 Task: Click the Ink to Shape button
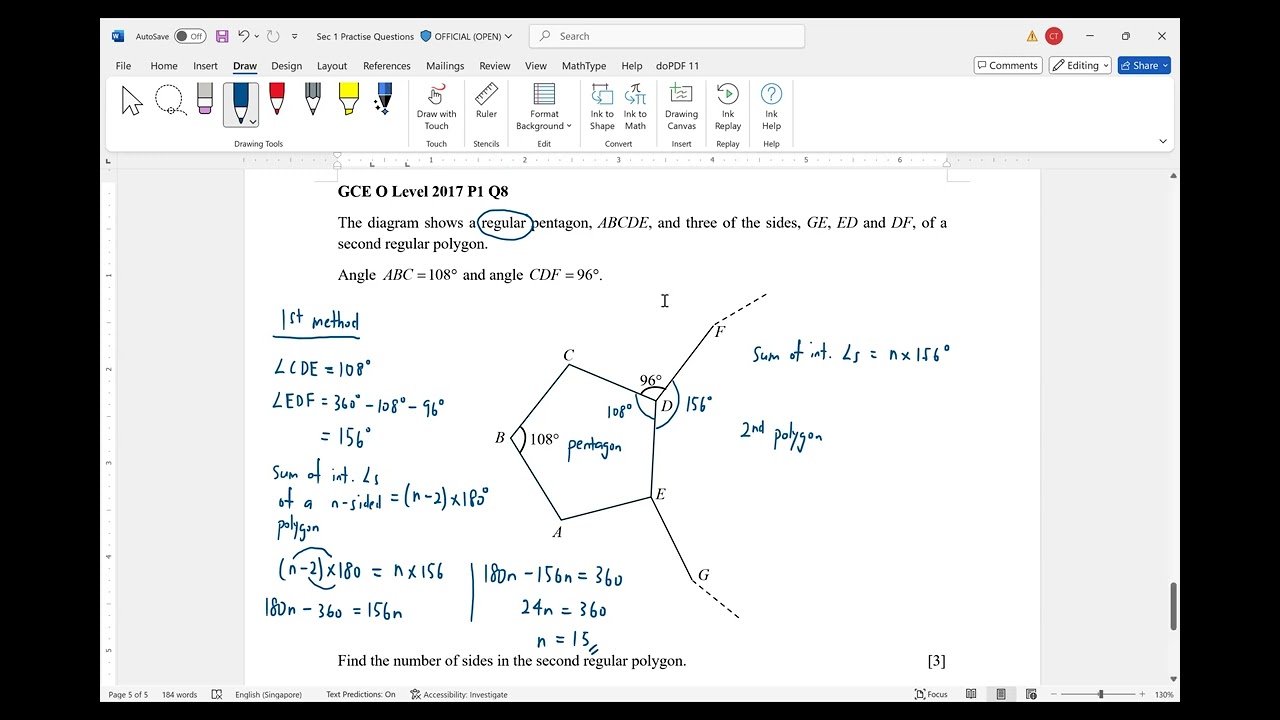point(602,107)
